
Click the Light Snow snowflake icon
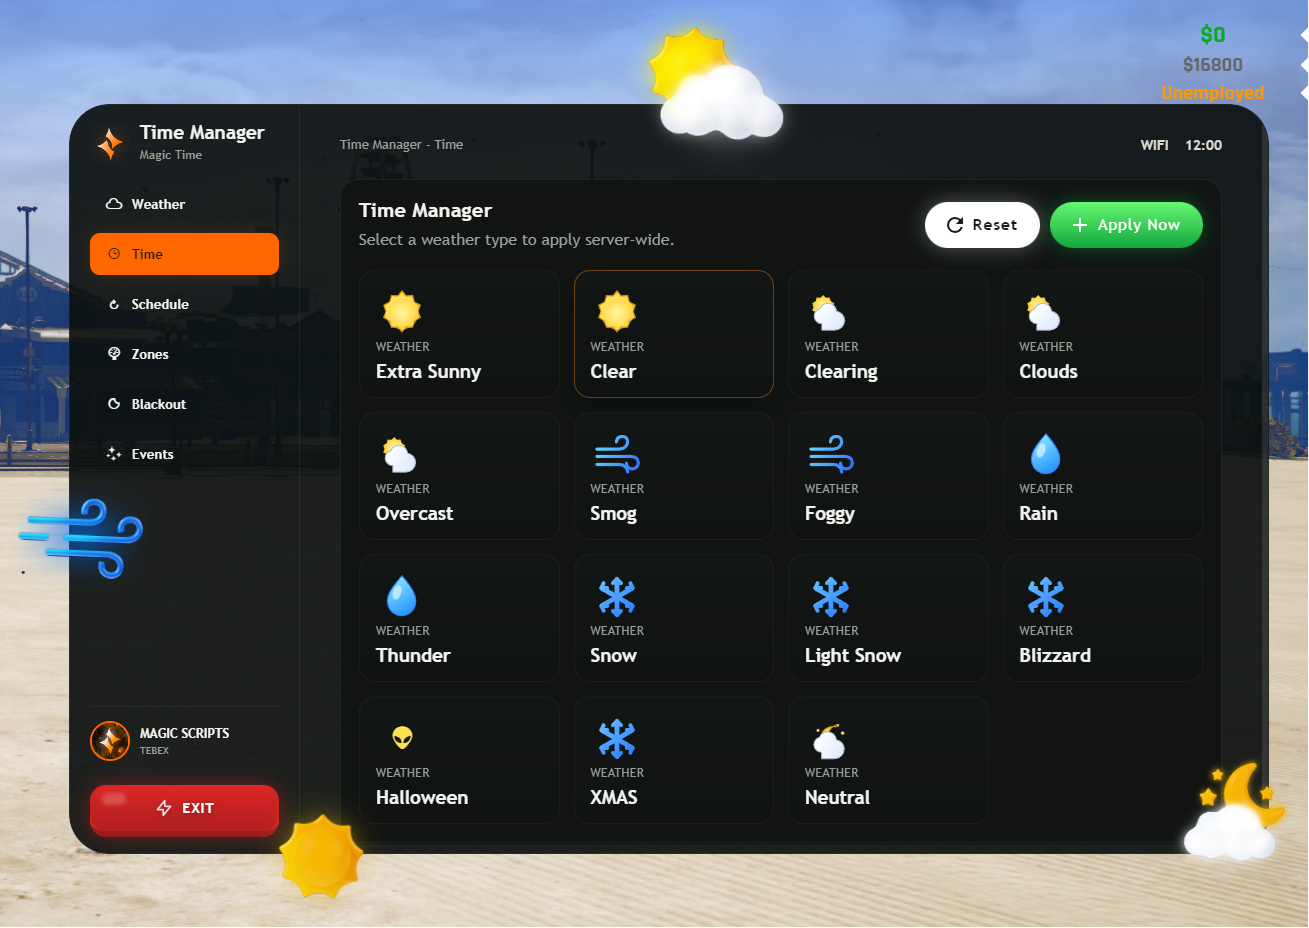[831, 597]
